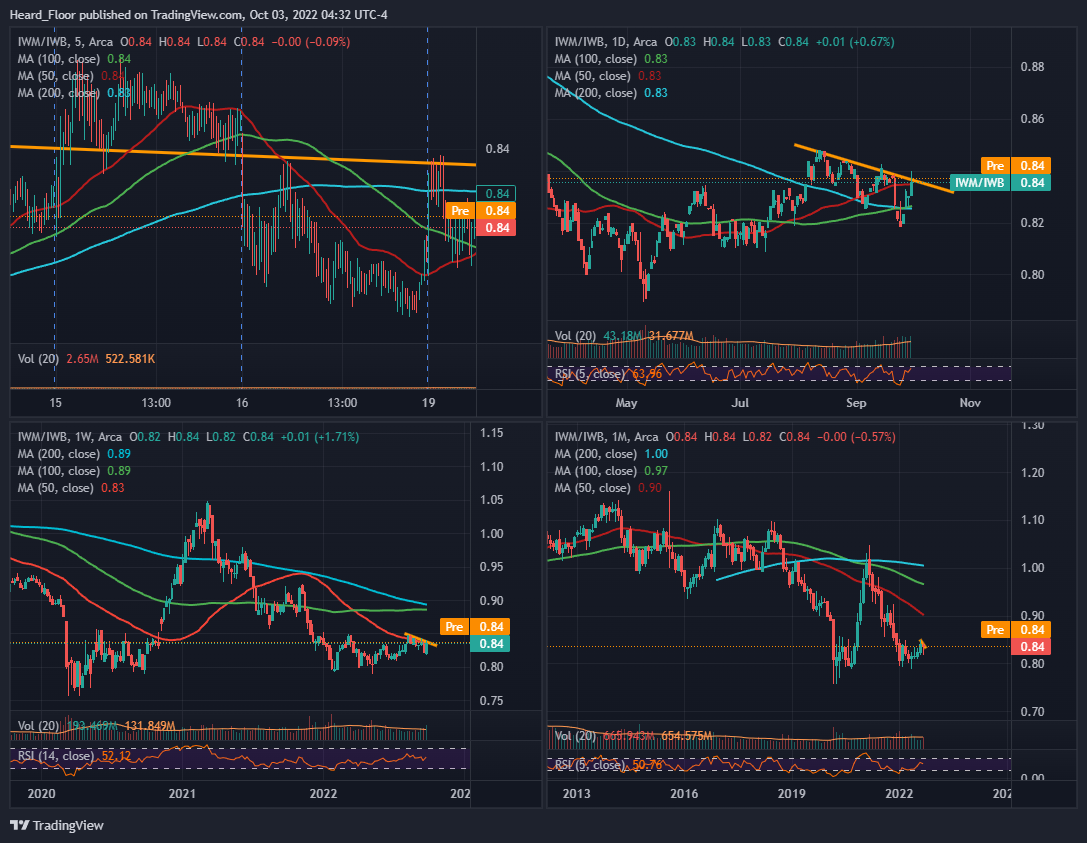
Task: Click the 0.70 level on the monthly price axis
Action: (x=1032, y=712)
